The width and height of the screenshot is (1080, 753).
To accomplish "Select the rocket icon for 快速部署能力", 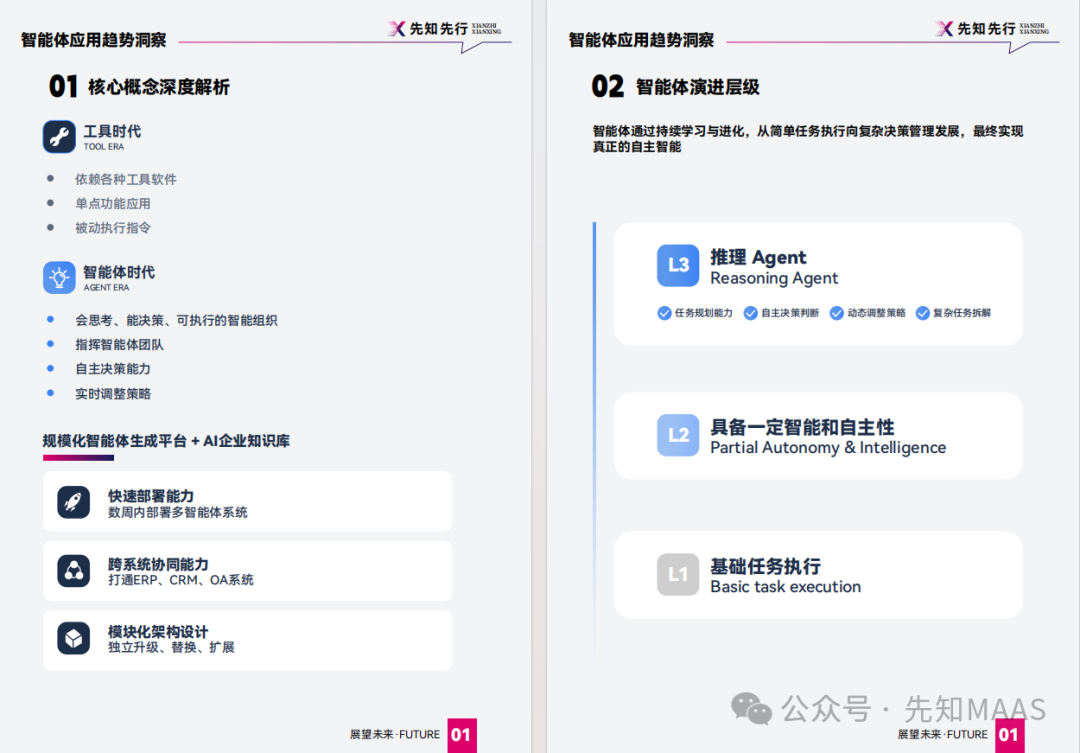I will 73,501.
